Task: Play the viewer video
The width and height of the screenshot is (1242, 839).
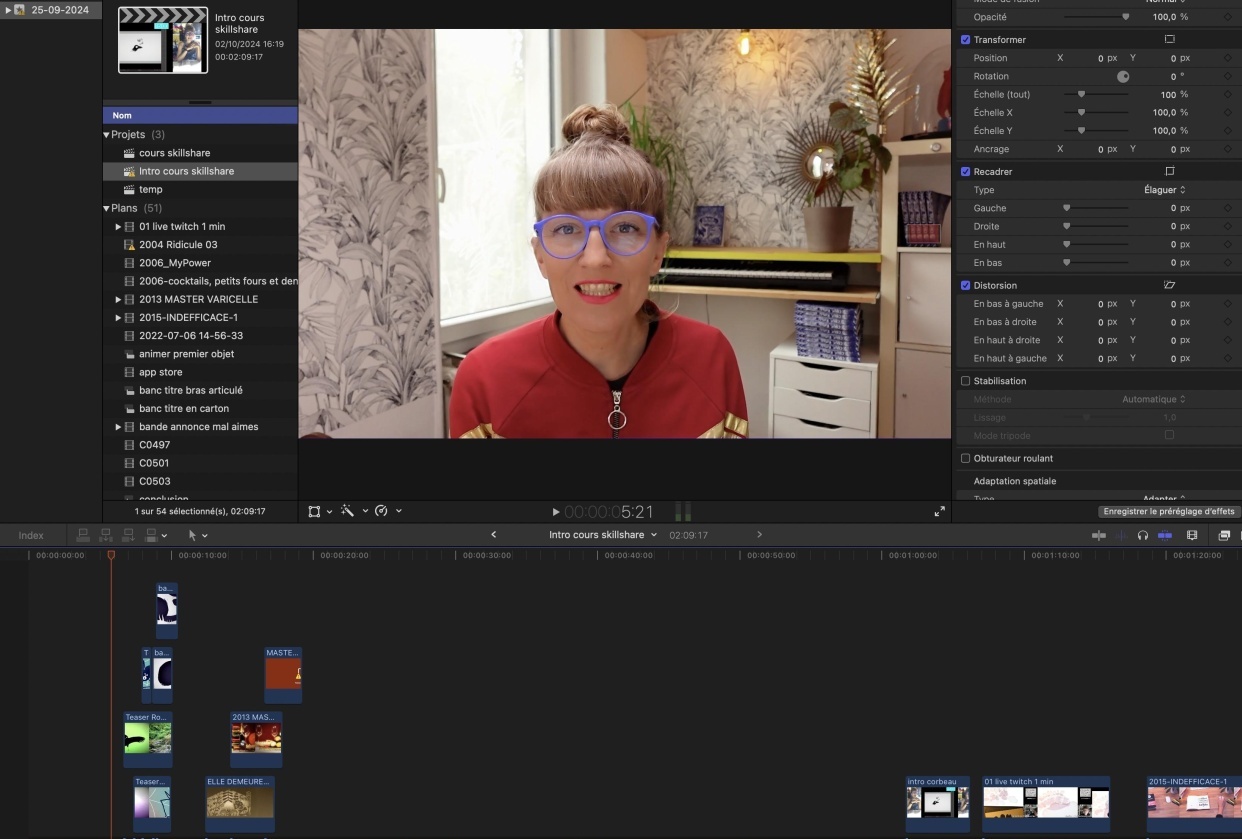Action: [556, 512]
